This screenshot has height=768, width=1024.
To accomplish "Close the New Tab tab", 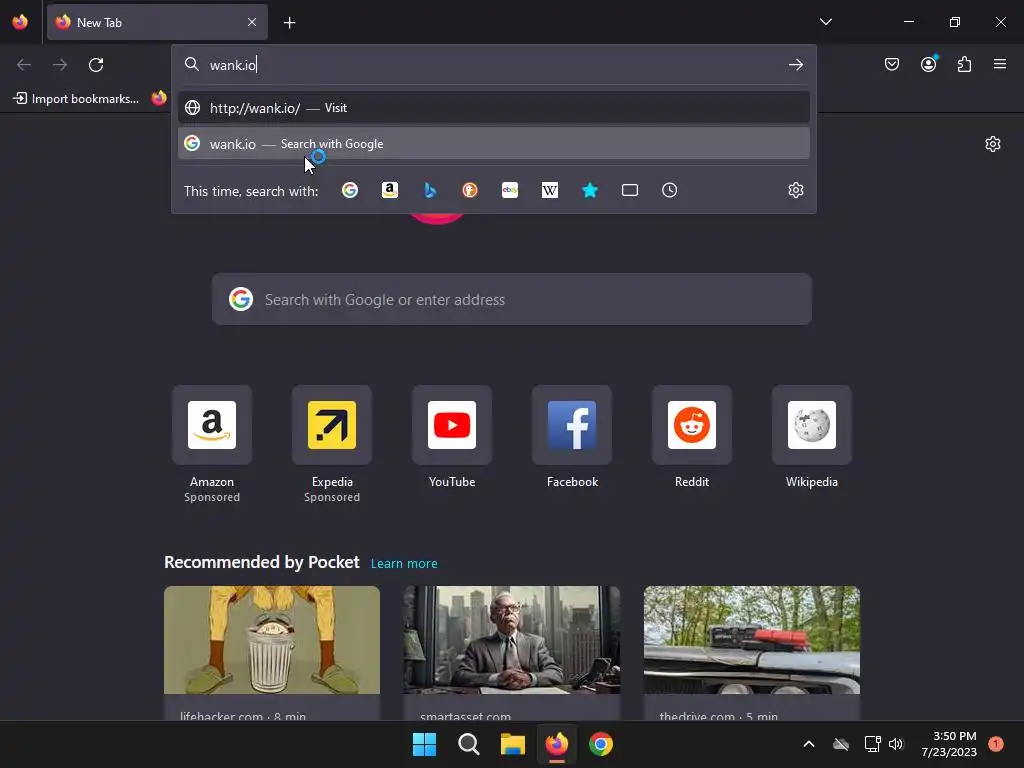I will (251, 22).
